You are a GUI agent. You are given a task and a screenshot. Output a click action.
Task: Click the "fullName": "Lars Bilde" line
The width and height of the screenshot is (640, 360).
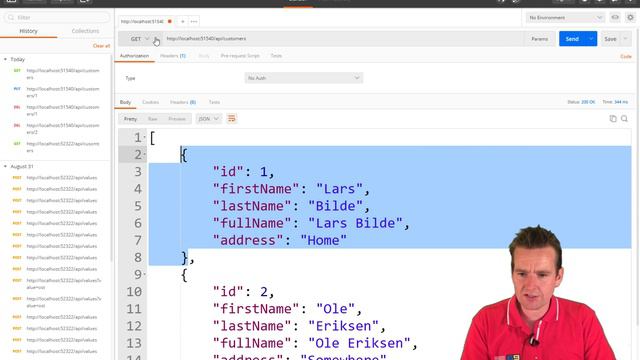point(311,223)
